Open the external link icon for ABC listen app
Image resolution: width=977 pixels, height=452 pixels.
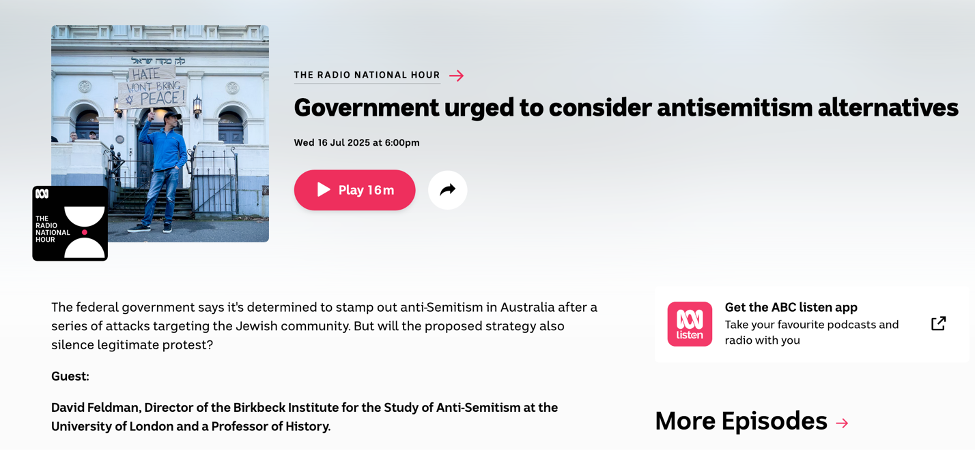[938, 324]
